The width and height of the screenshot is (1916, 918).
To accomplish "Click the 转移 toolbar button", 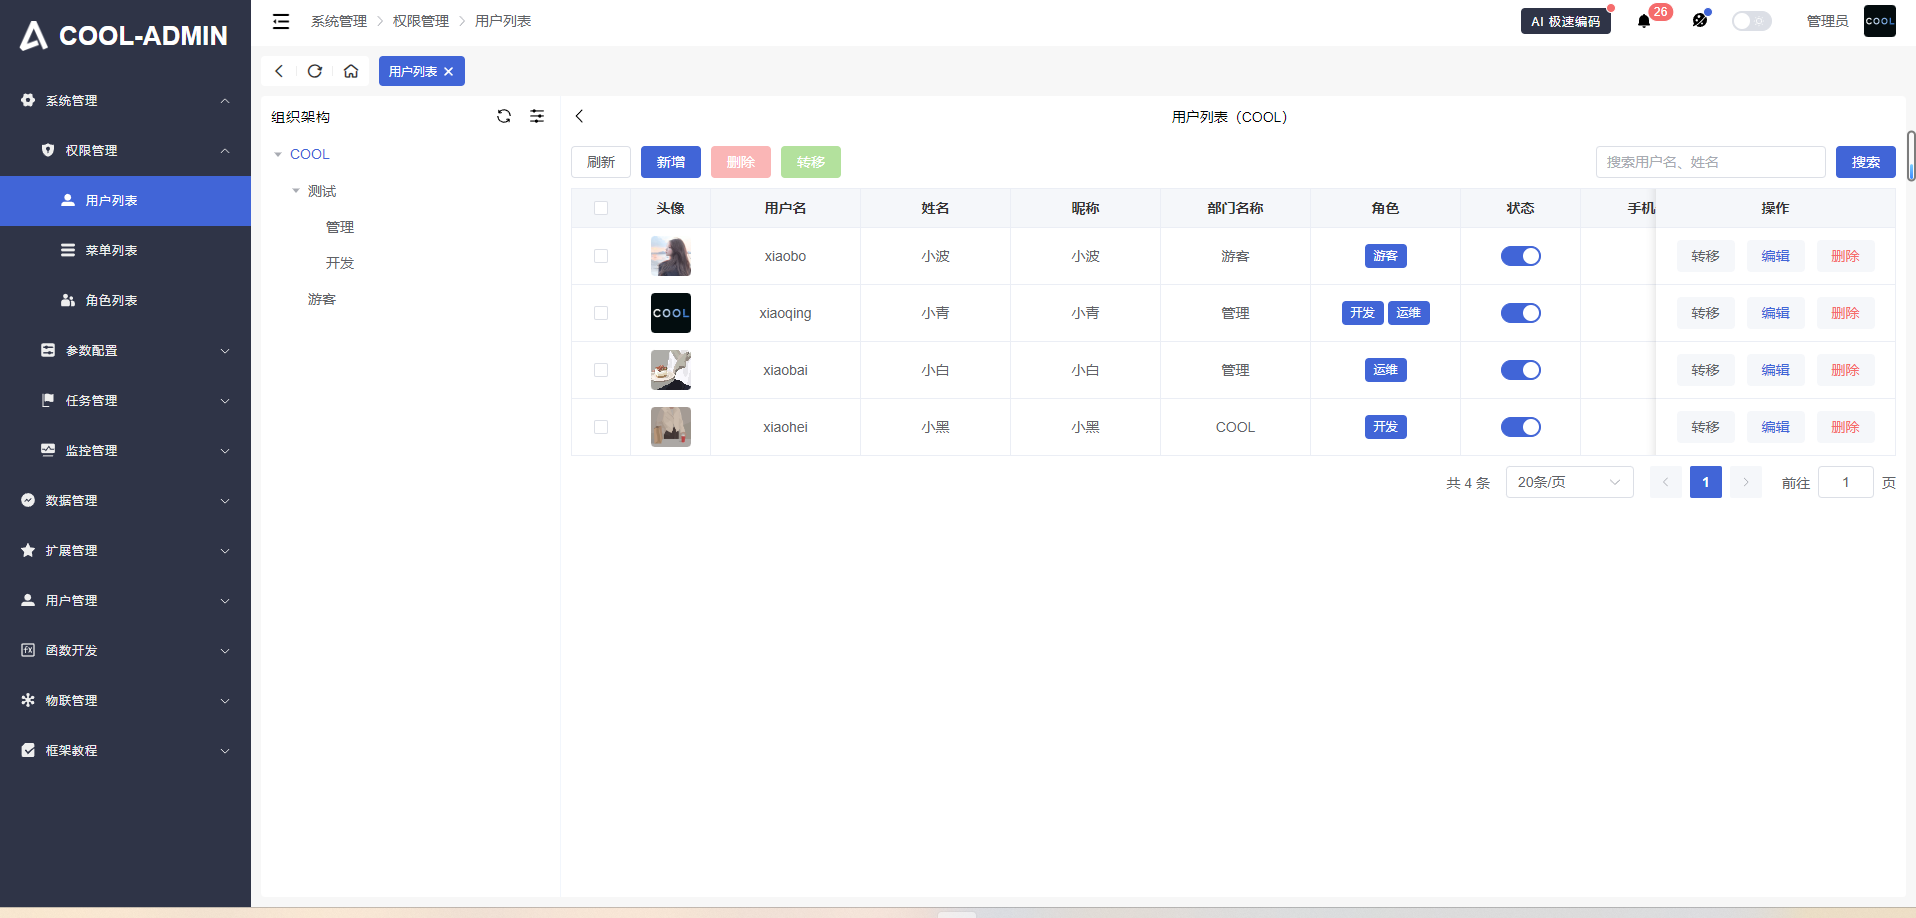I will pos(811,162).
